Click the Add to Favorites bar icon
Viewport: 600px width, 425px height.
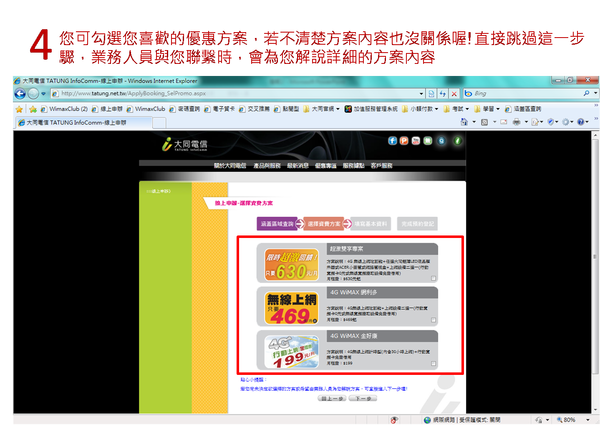pyautogui.click(x=33, y=109)
